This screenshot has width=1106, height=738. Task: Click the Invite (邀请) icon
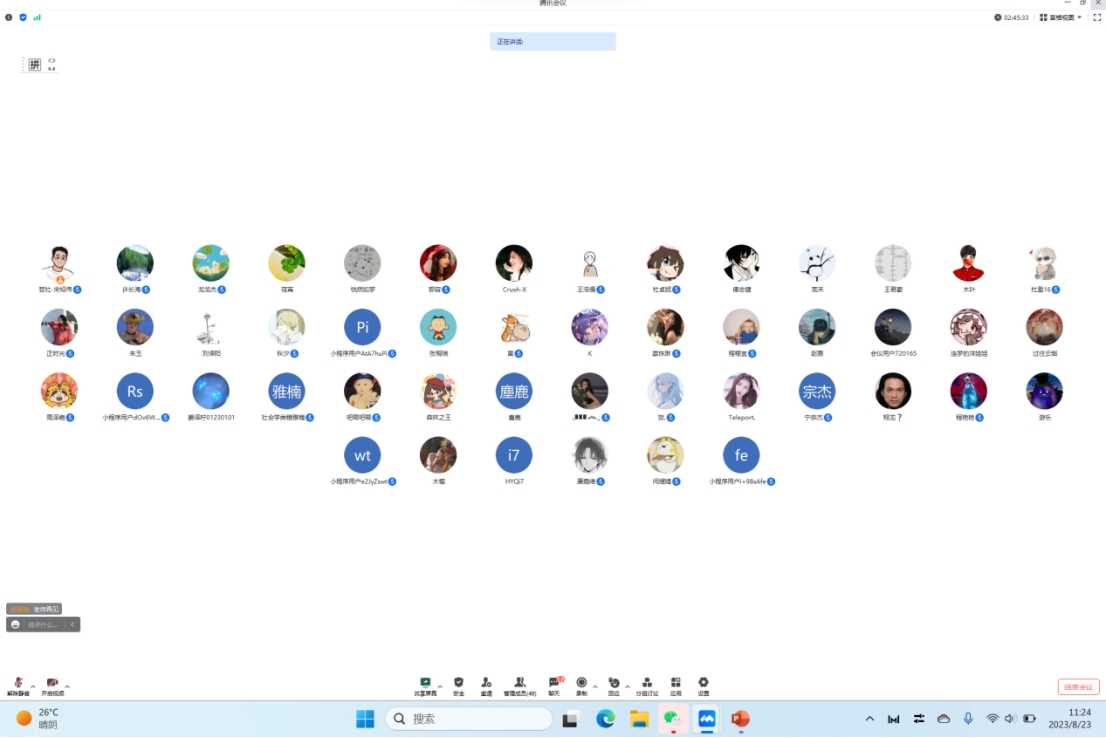[x=486, y=684]
